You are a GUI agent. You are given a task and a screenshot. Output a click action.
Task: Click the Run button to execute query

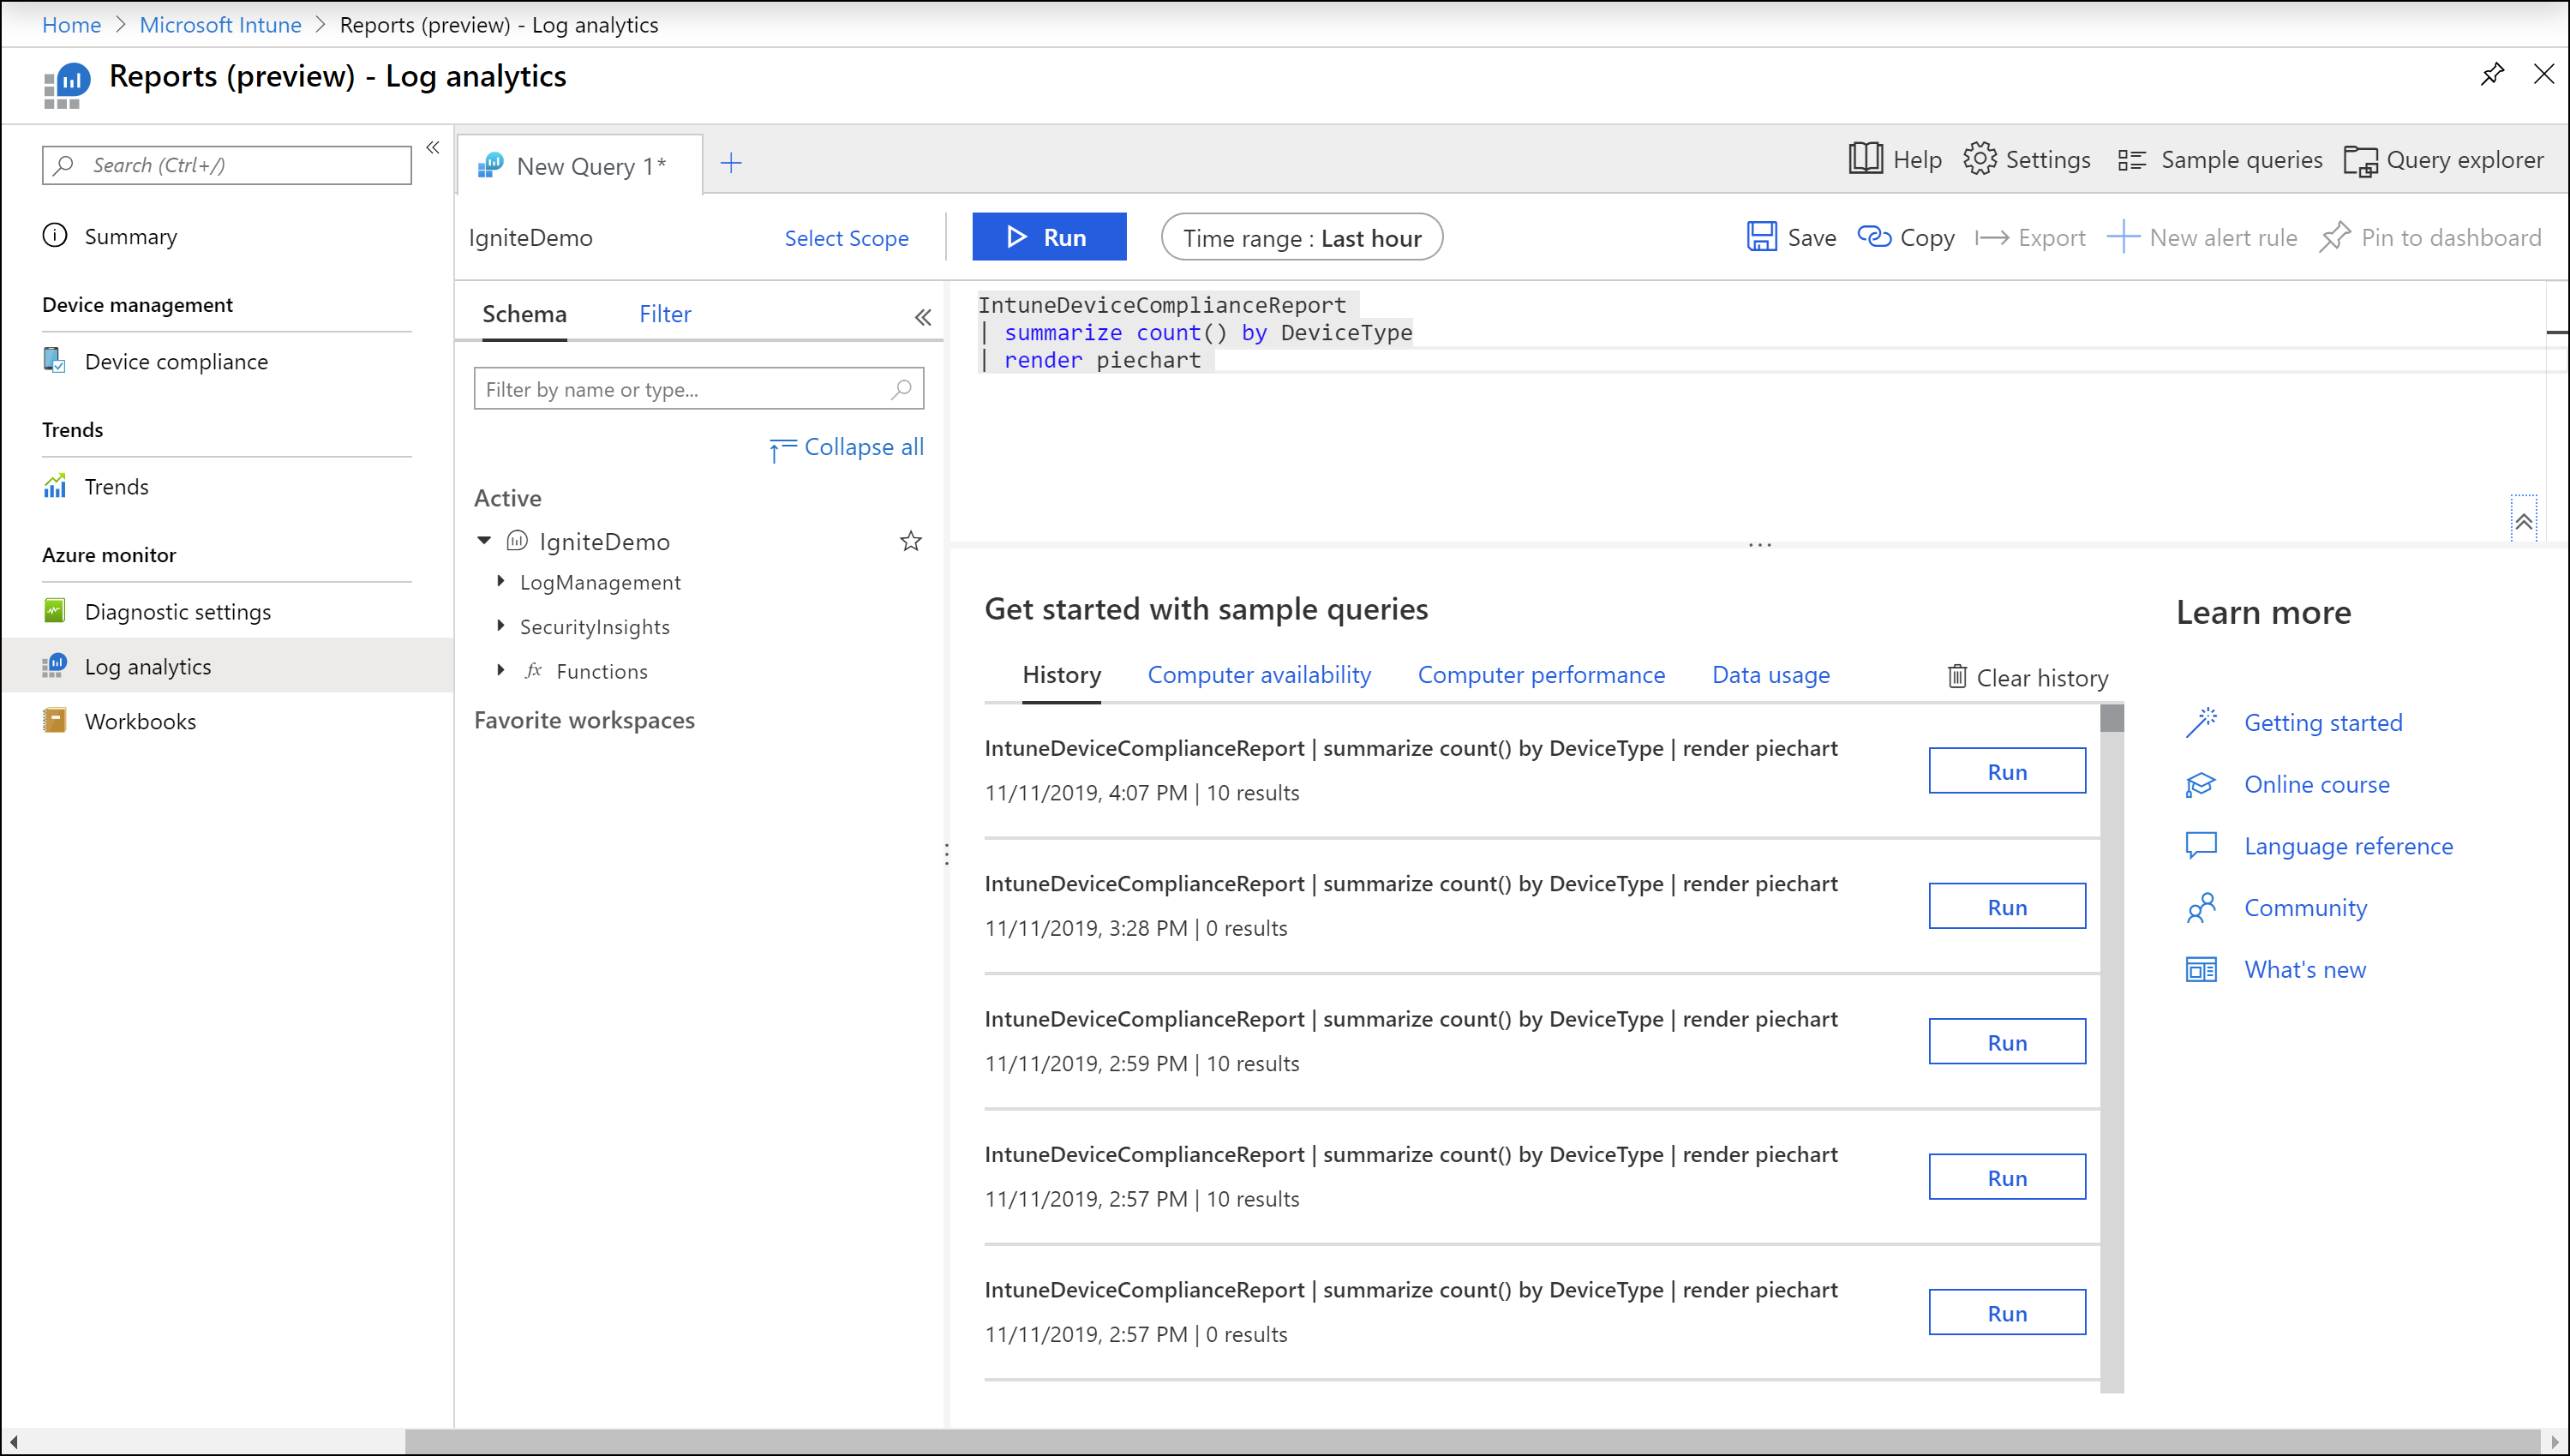tap(1048, 238)
